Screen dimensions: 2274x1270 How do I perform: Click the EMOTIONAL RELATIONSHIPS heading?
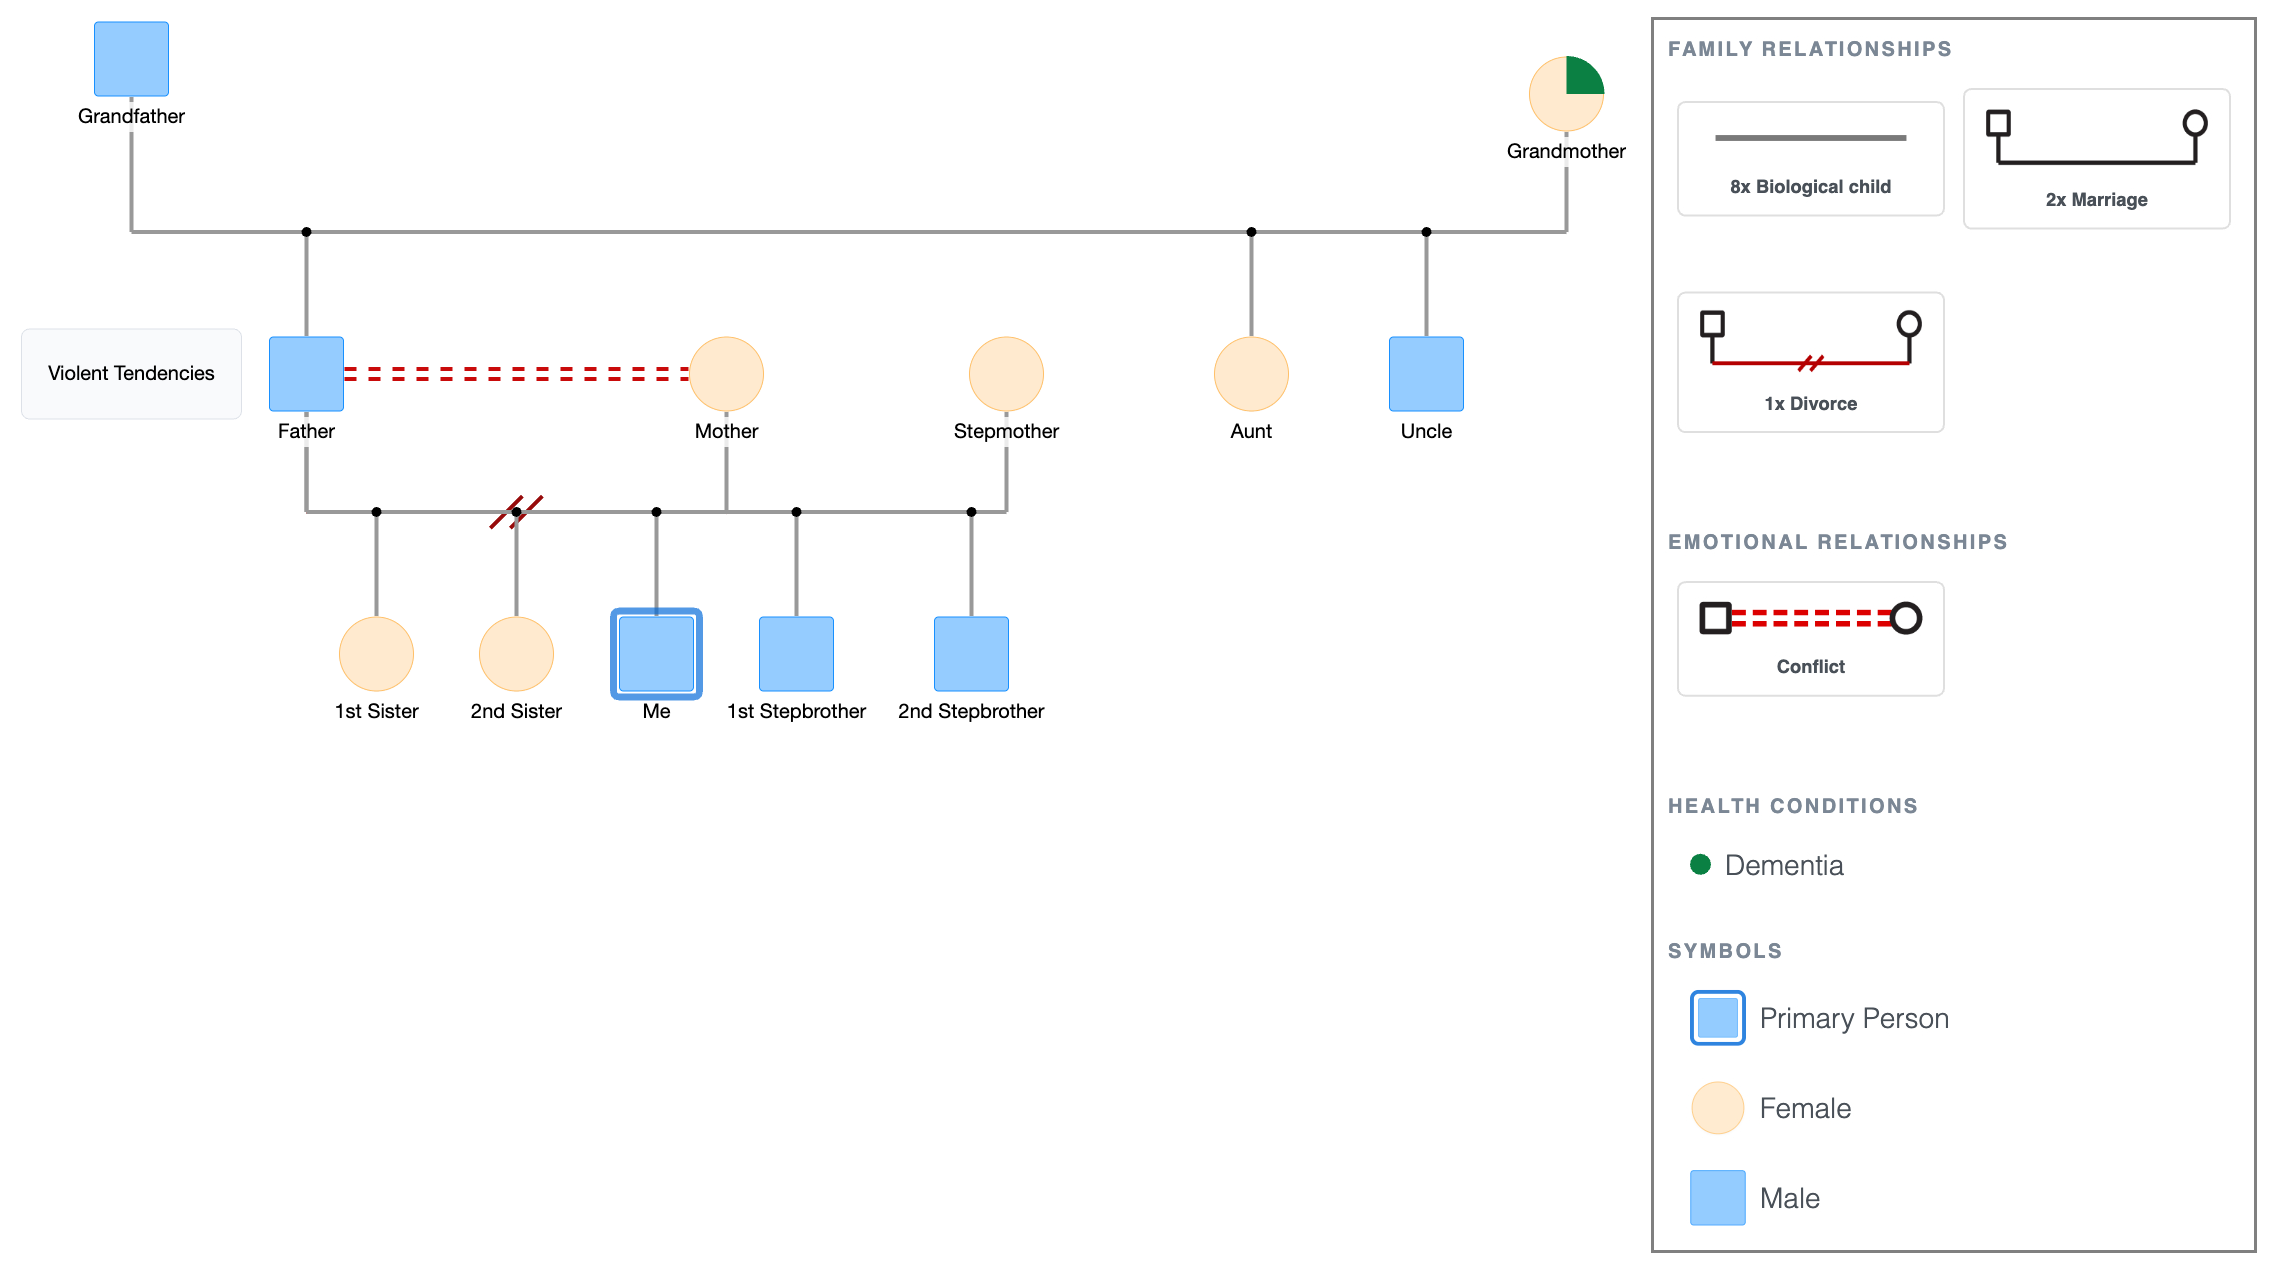click(1837, 542)
